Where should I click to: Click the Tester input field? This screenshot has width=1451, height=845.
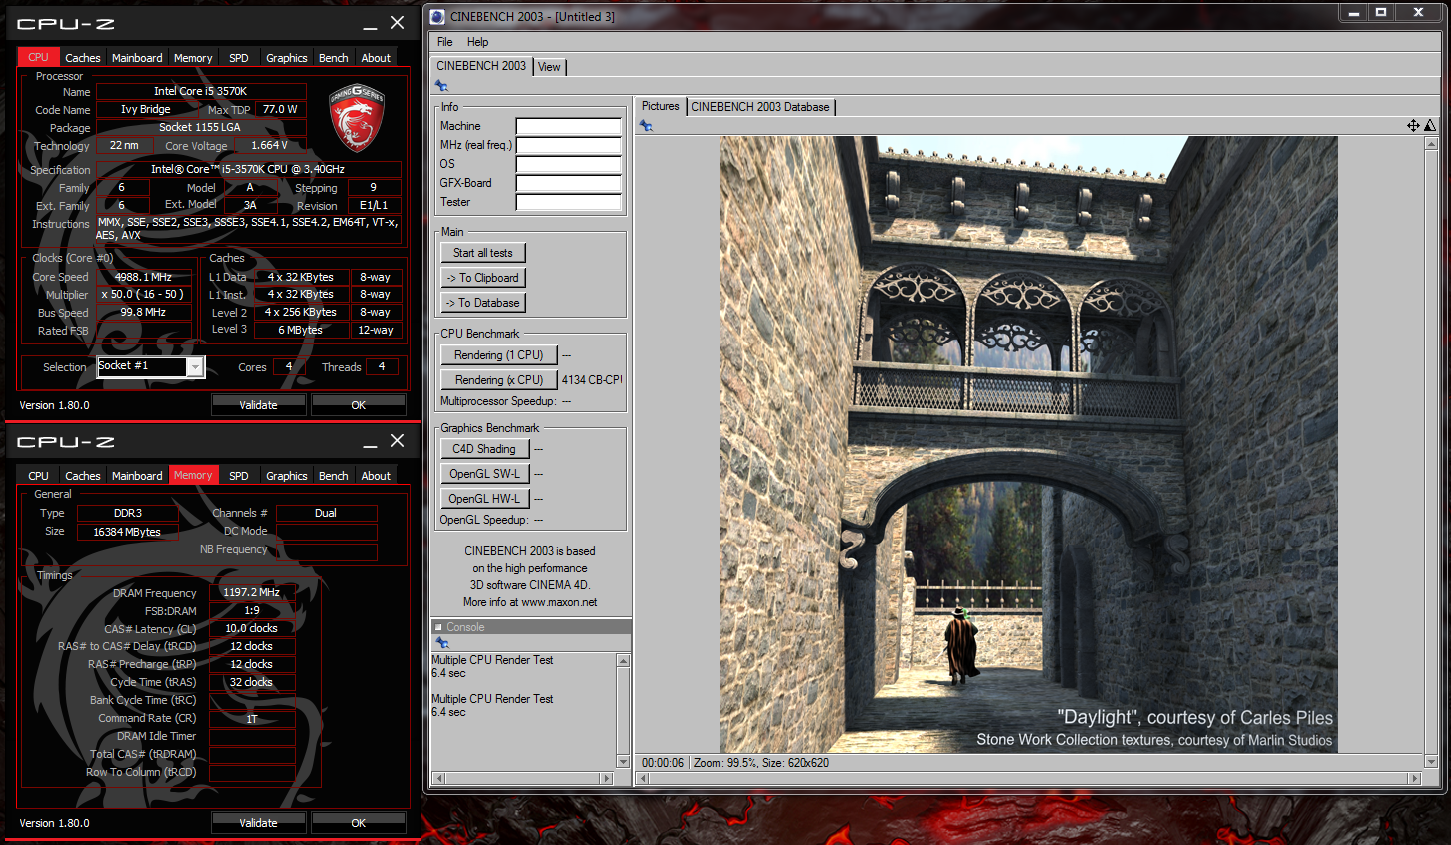coord(569,202)
